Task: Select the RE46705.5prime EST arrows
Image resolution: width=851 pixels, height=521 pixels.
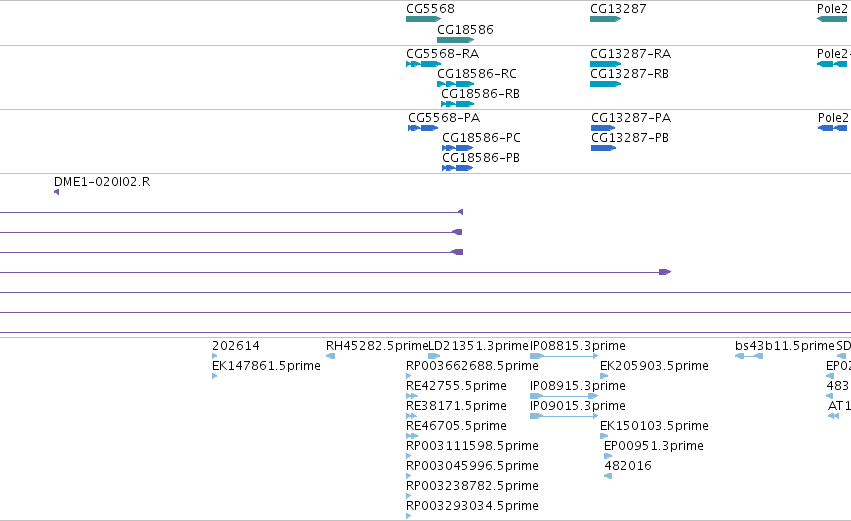Action: coord(411,436)
